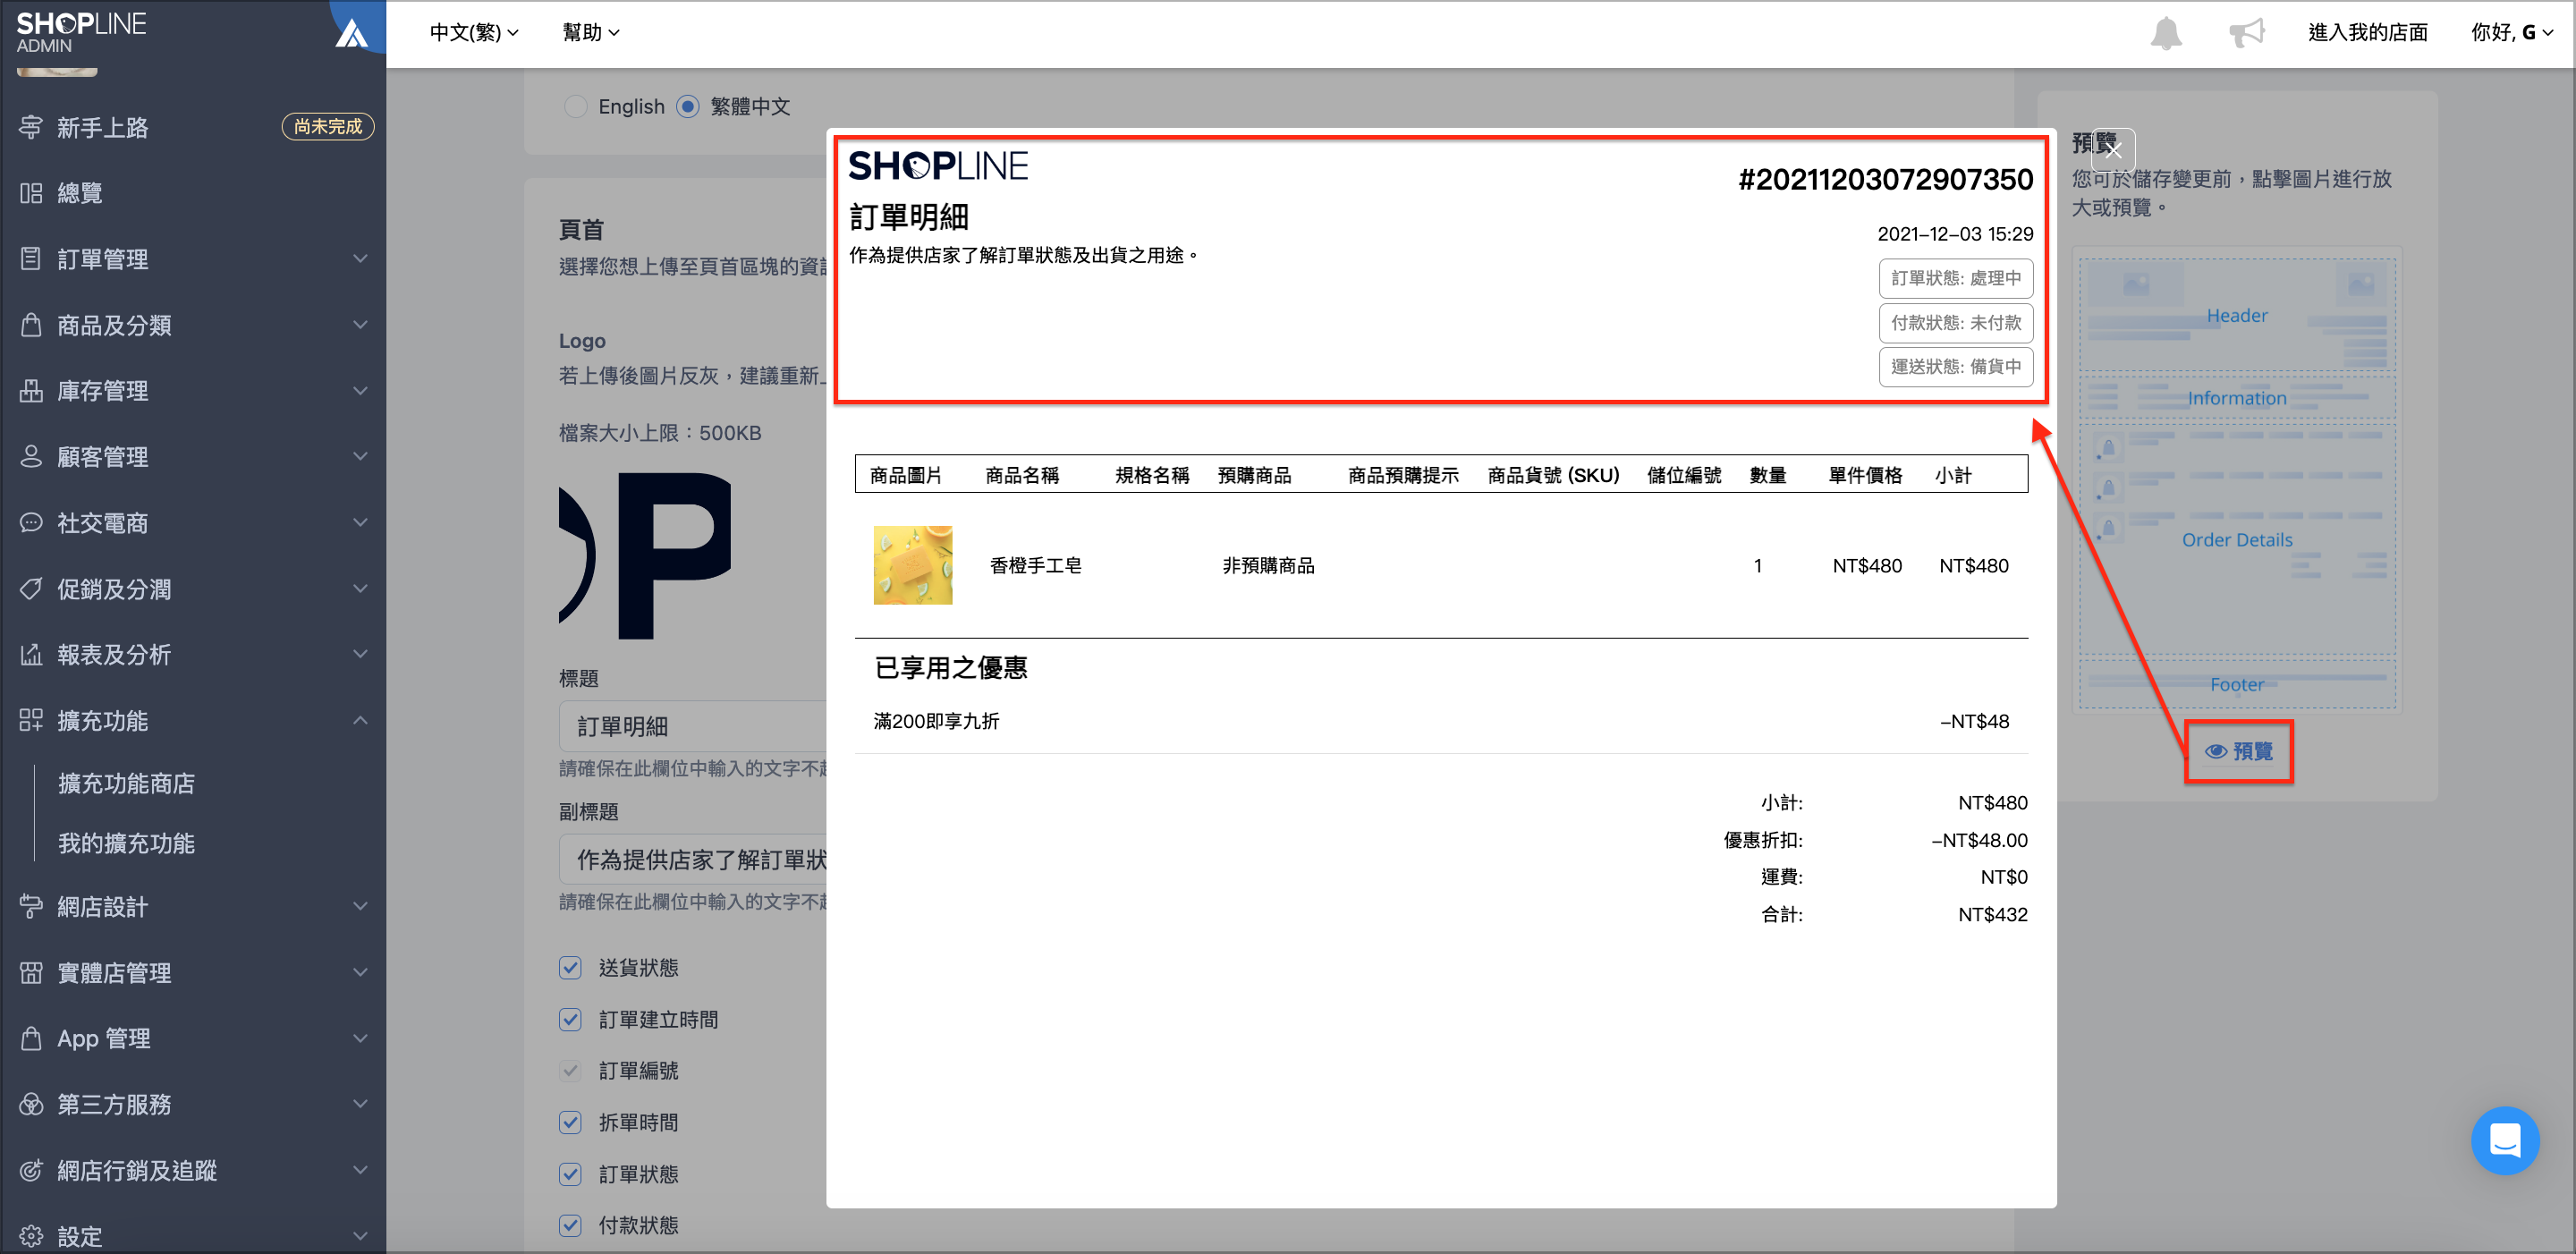
Task: Click the 庫存管理 inventory icon
Action: (x=31, y=391)
